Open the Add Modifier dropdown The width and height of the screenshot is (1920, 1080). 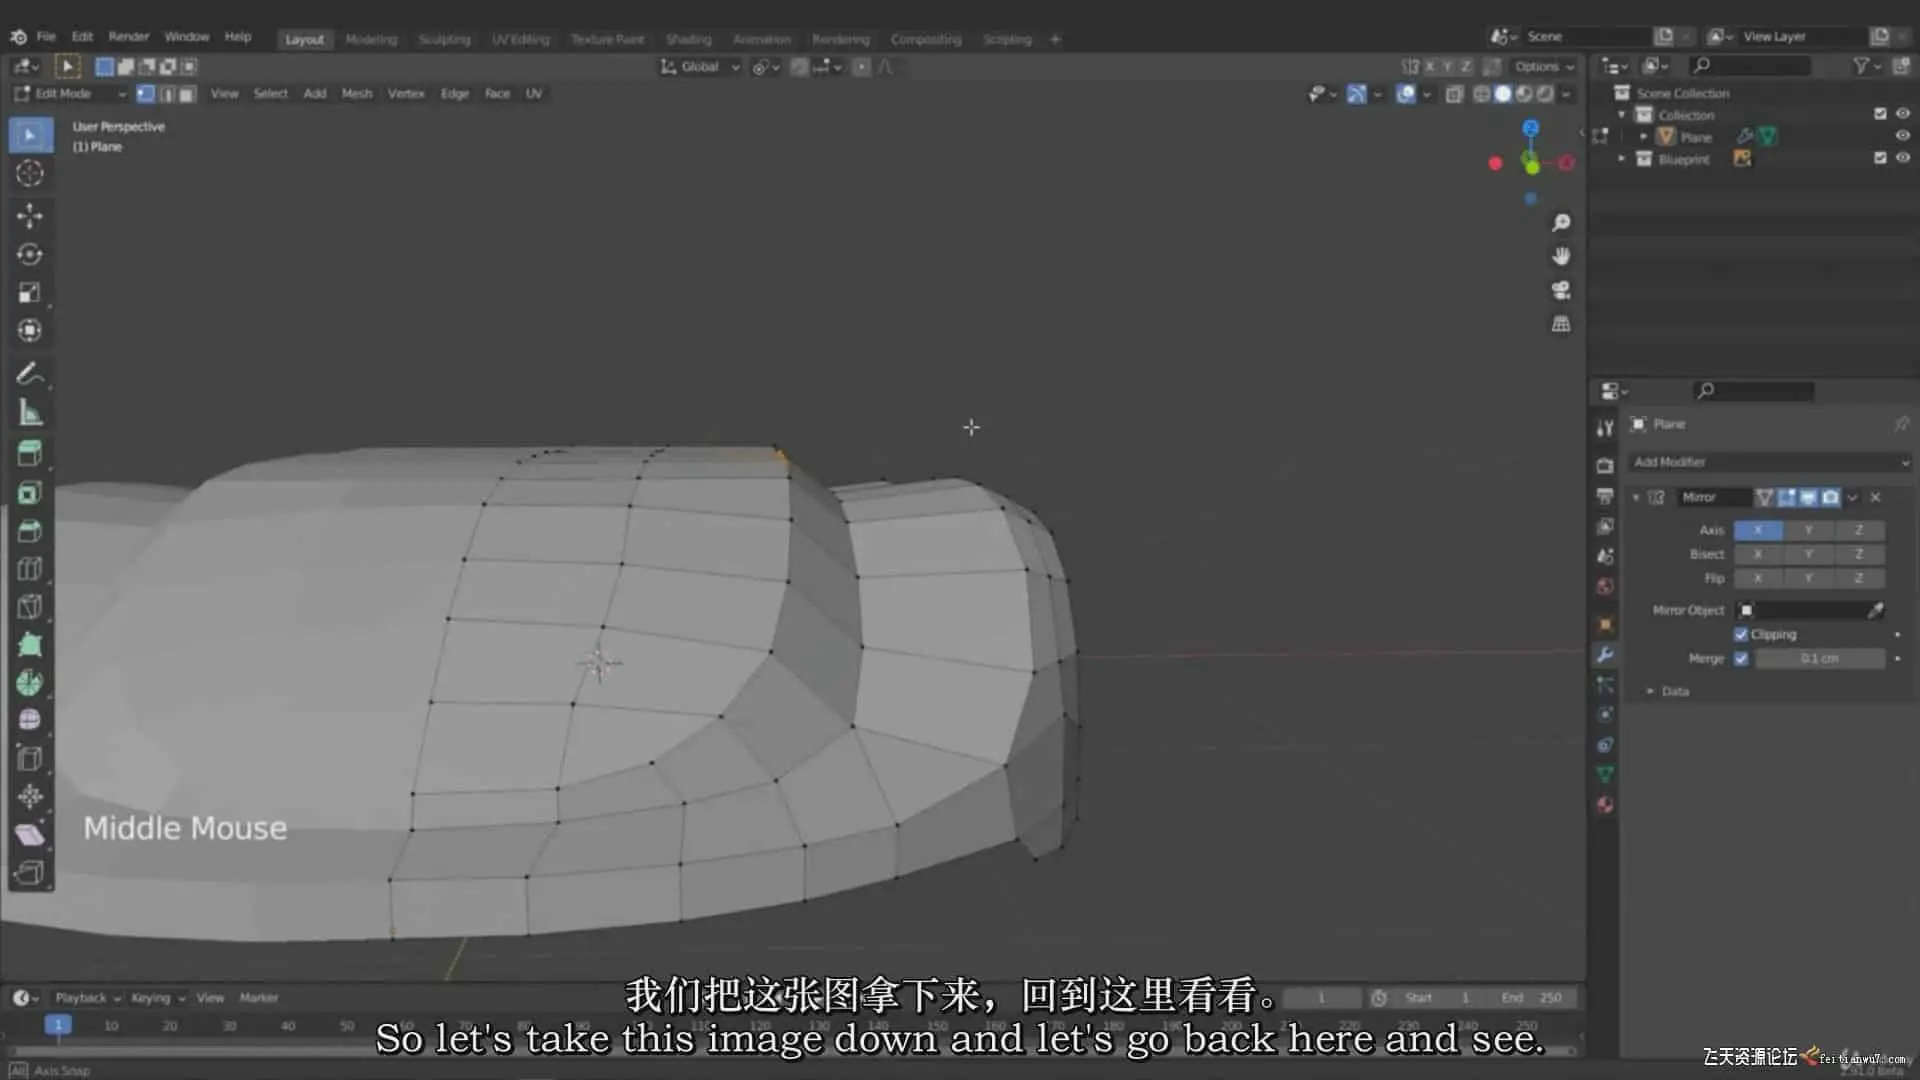pos(1770,462)
